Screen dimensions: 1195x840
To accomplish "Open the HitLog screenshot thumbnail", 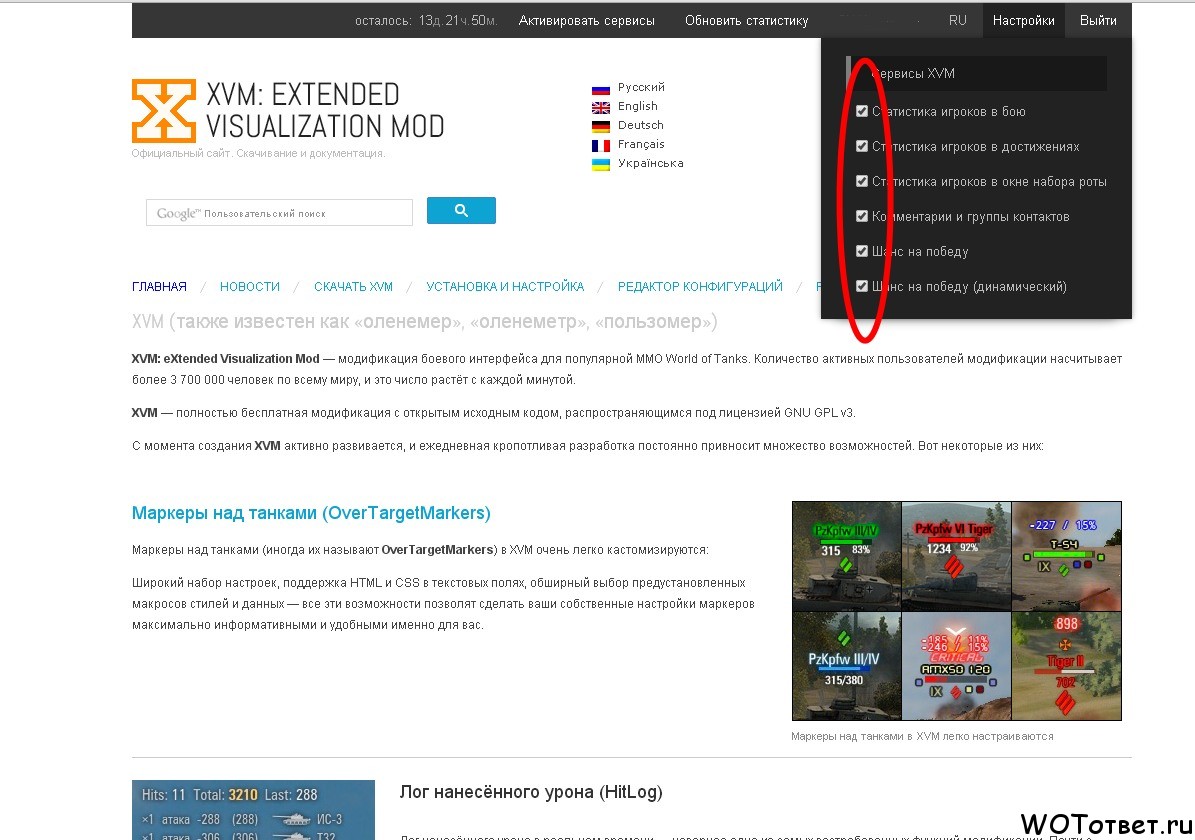I will point(253,810).
